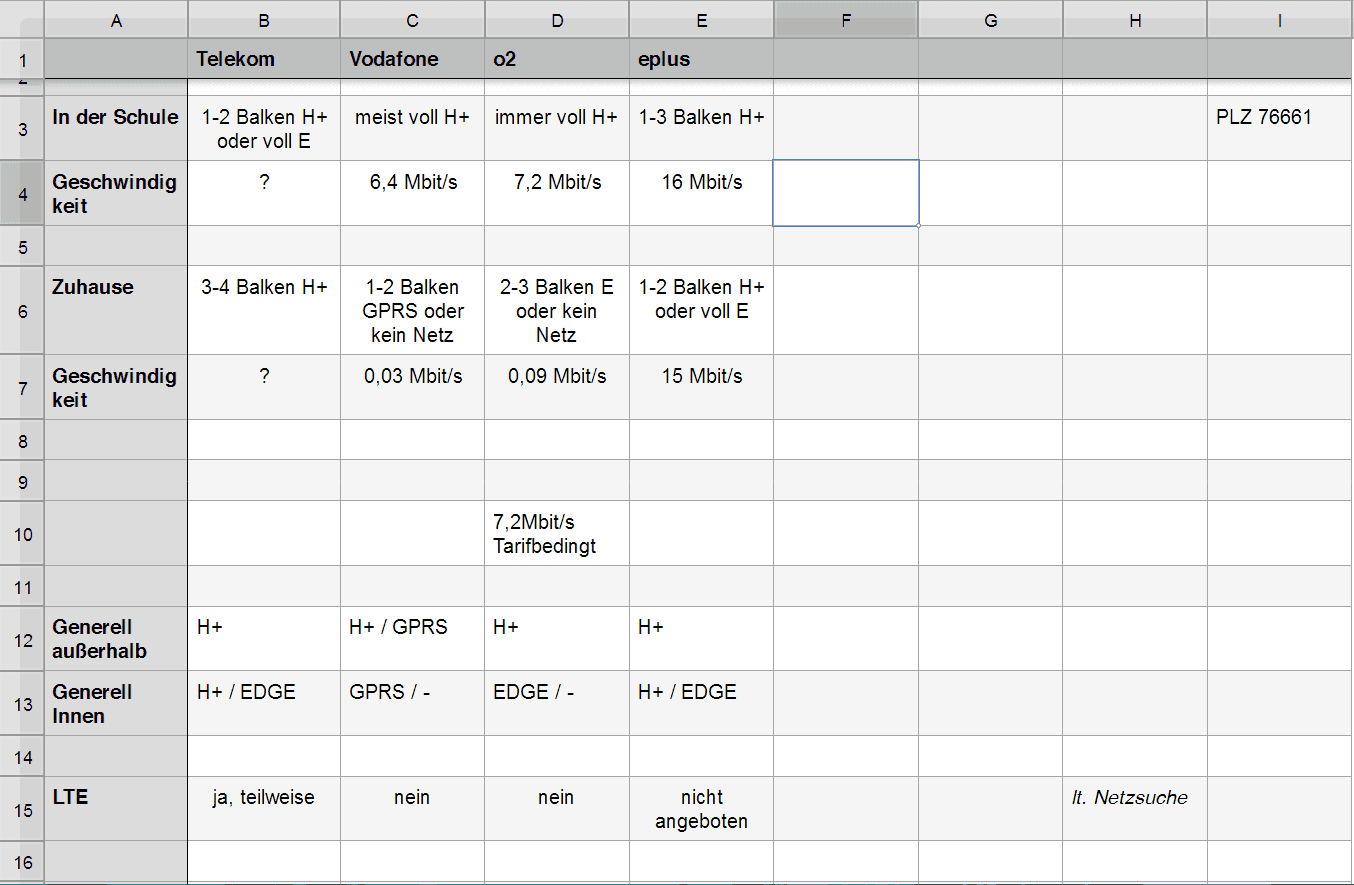Select column E header
1354x885 pixels.
[x=701, y=20]
